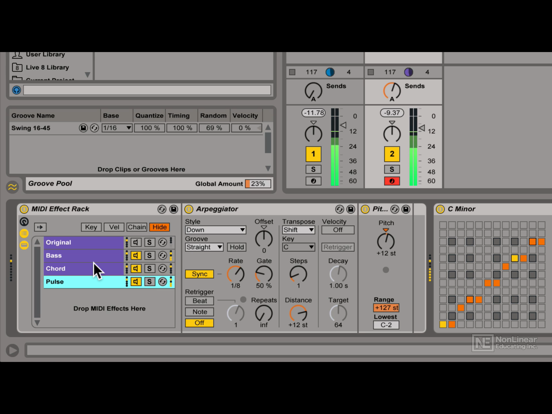This screenshot has height=414, width=552.
Task: Solo the Pulse chain
Action: click(x=149, y=281)
